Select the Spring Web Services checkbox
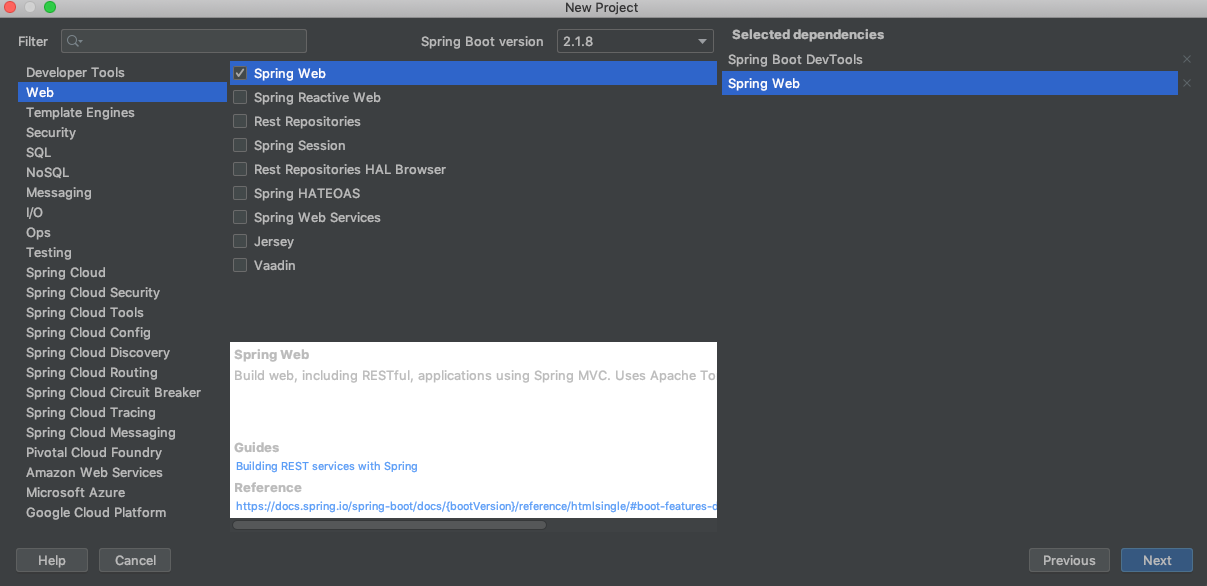The image size is (1207, 586). click(x=240, y=217)
